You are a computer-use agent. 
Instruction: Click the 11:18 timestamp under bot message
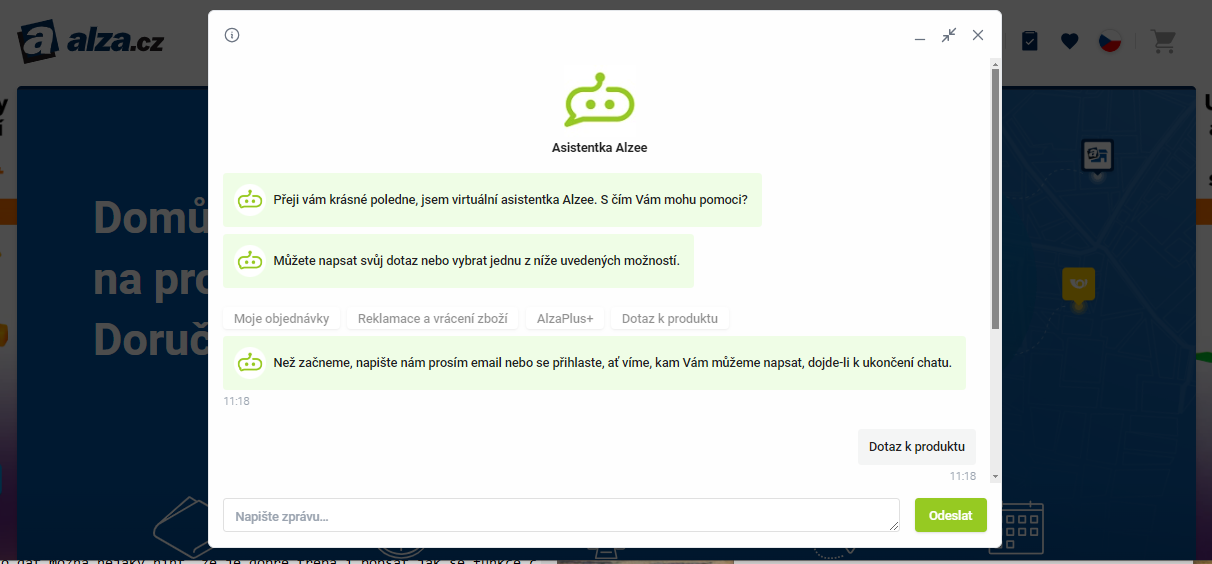(x=236, y=401)
